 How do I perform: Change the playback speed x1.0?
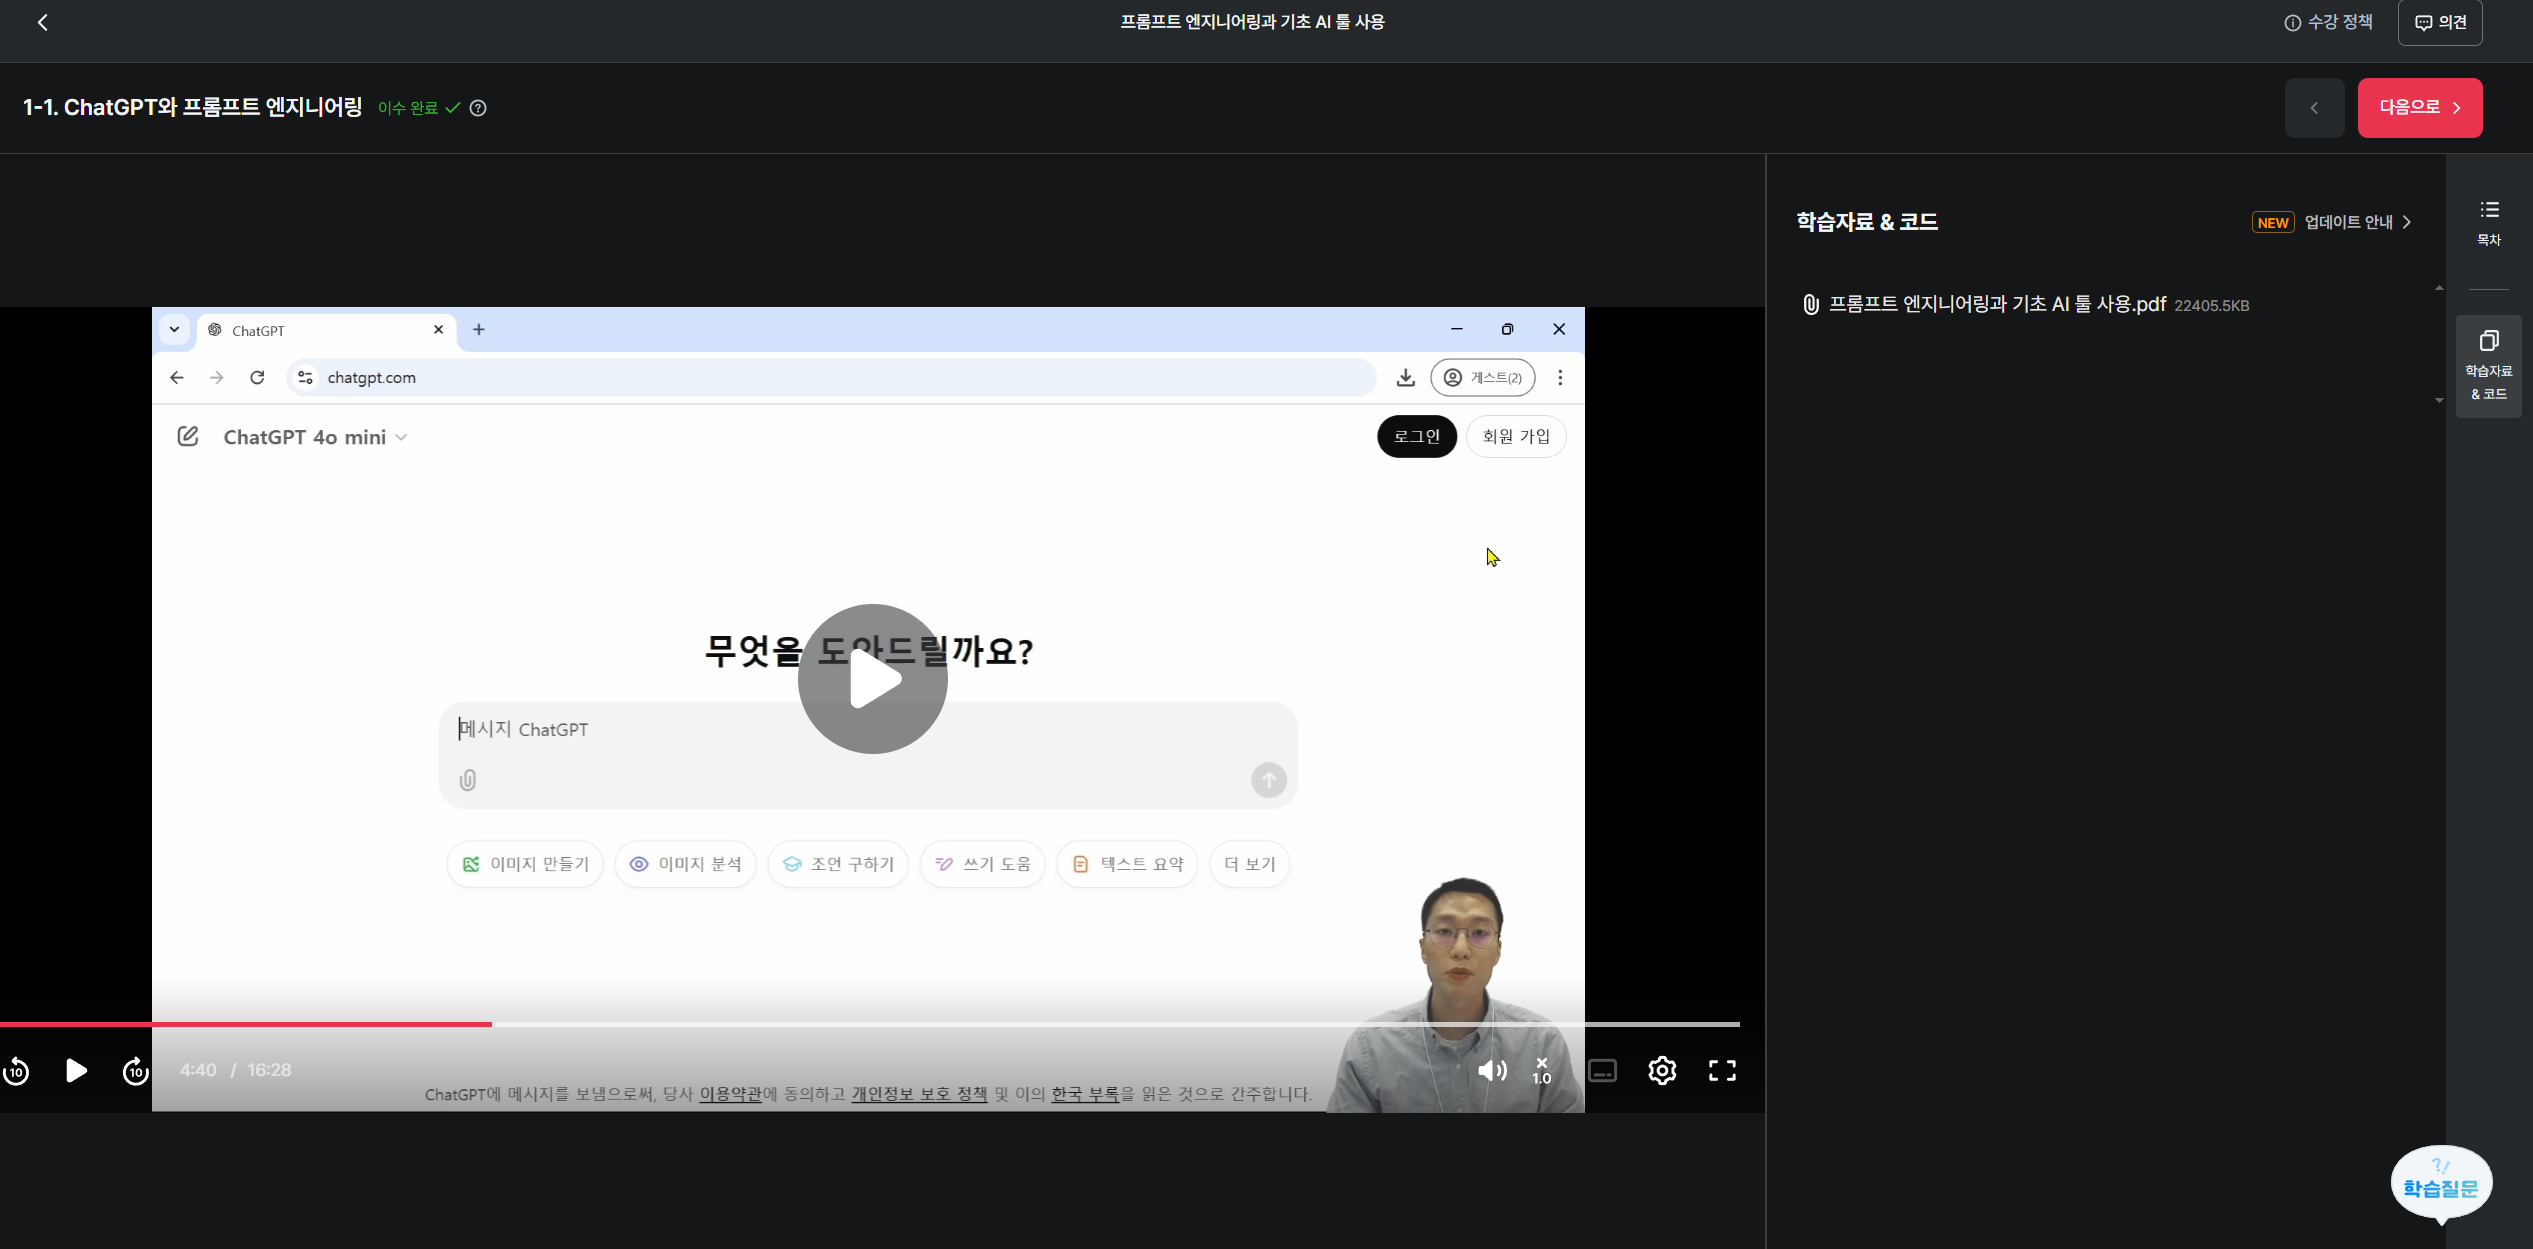click(x=1542, y=1071)
